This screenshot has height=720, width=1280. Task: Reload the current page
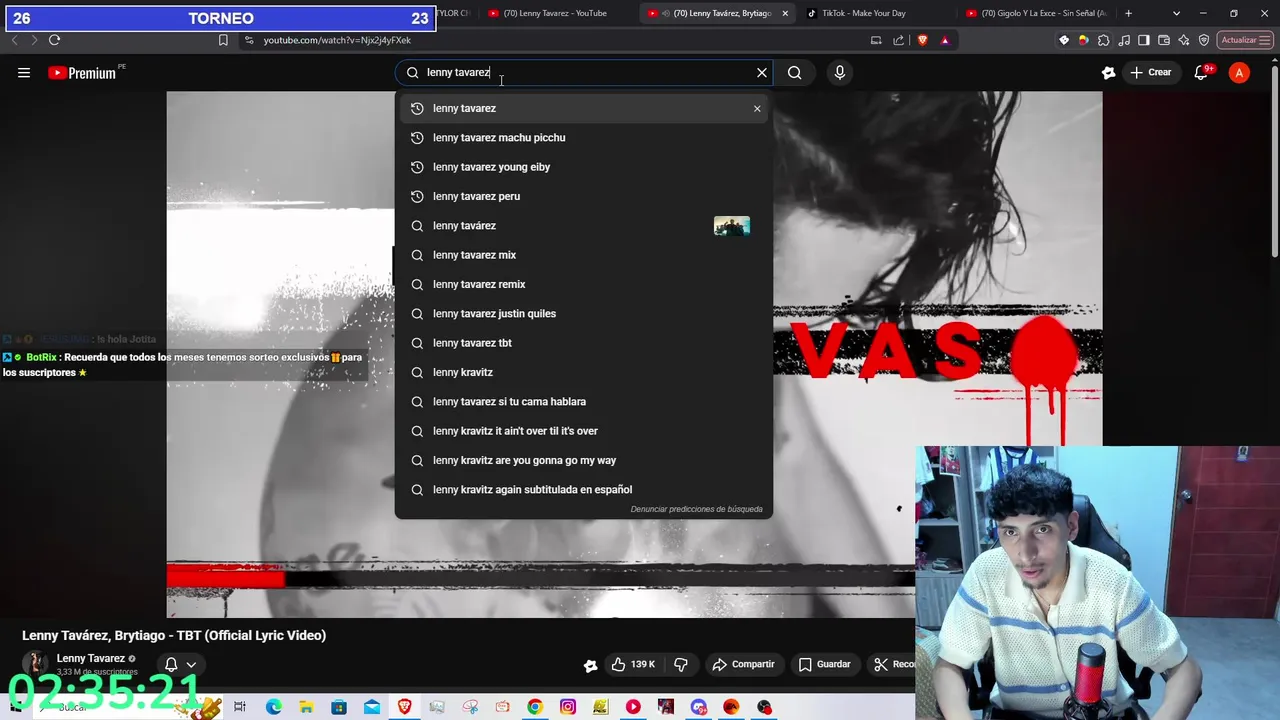(54, 40)
